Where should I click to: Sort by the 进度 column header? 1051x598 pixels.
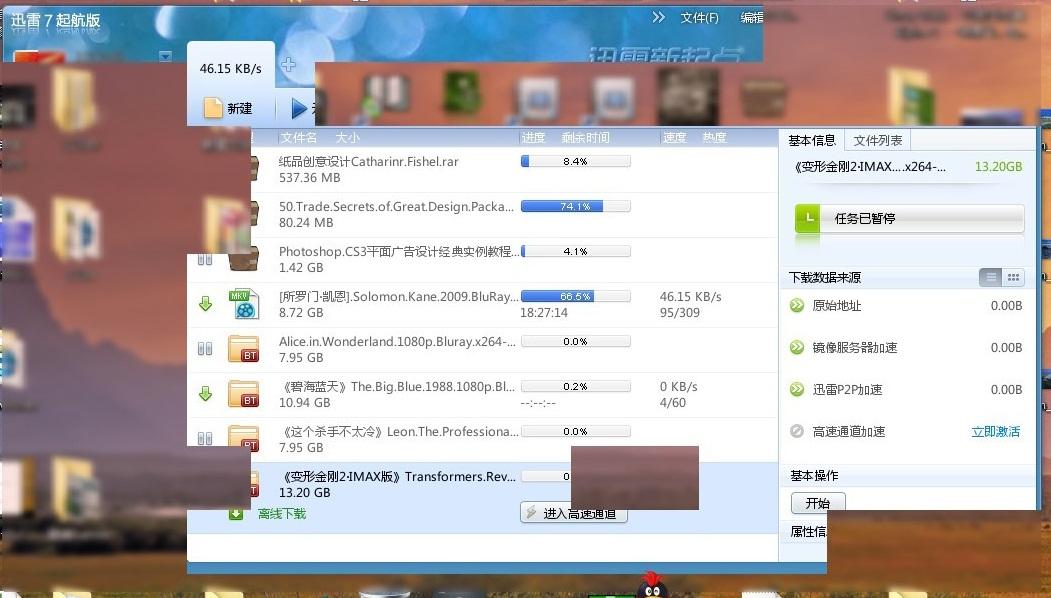coord(534,137)
